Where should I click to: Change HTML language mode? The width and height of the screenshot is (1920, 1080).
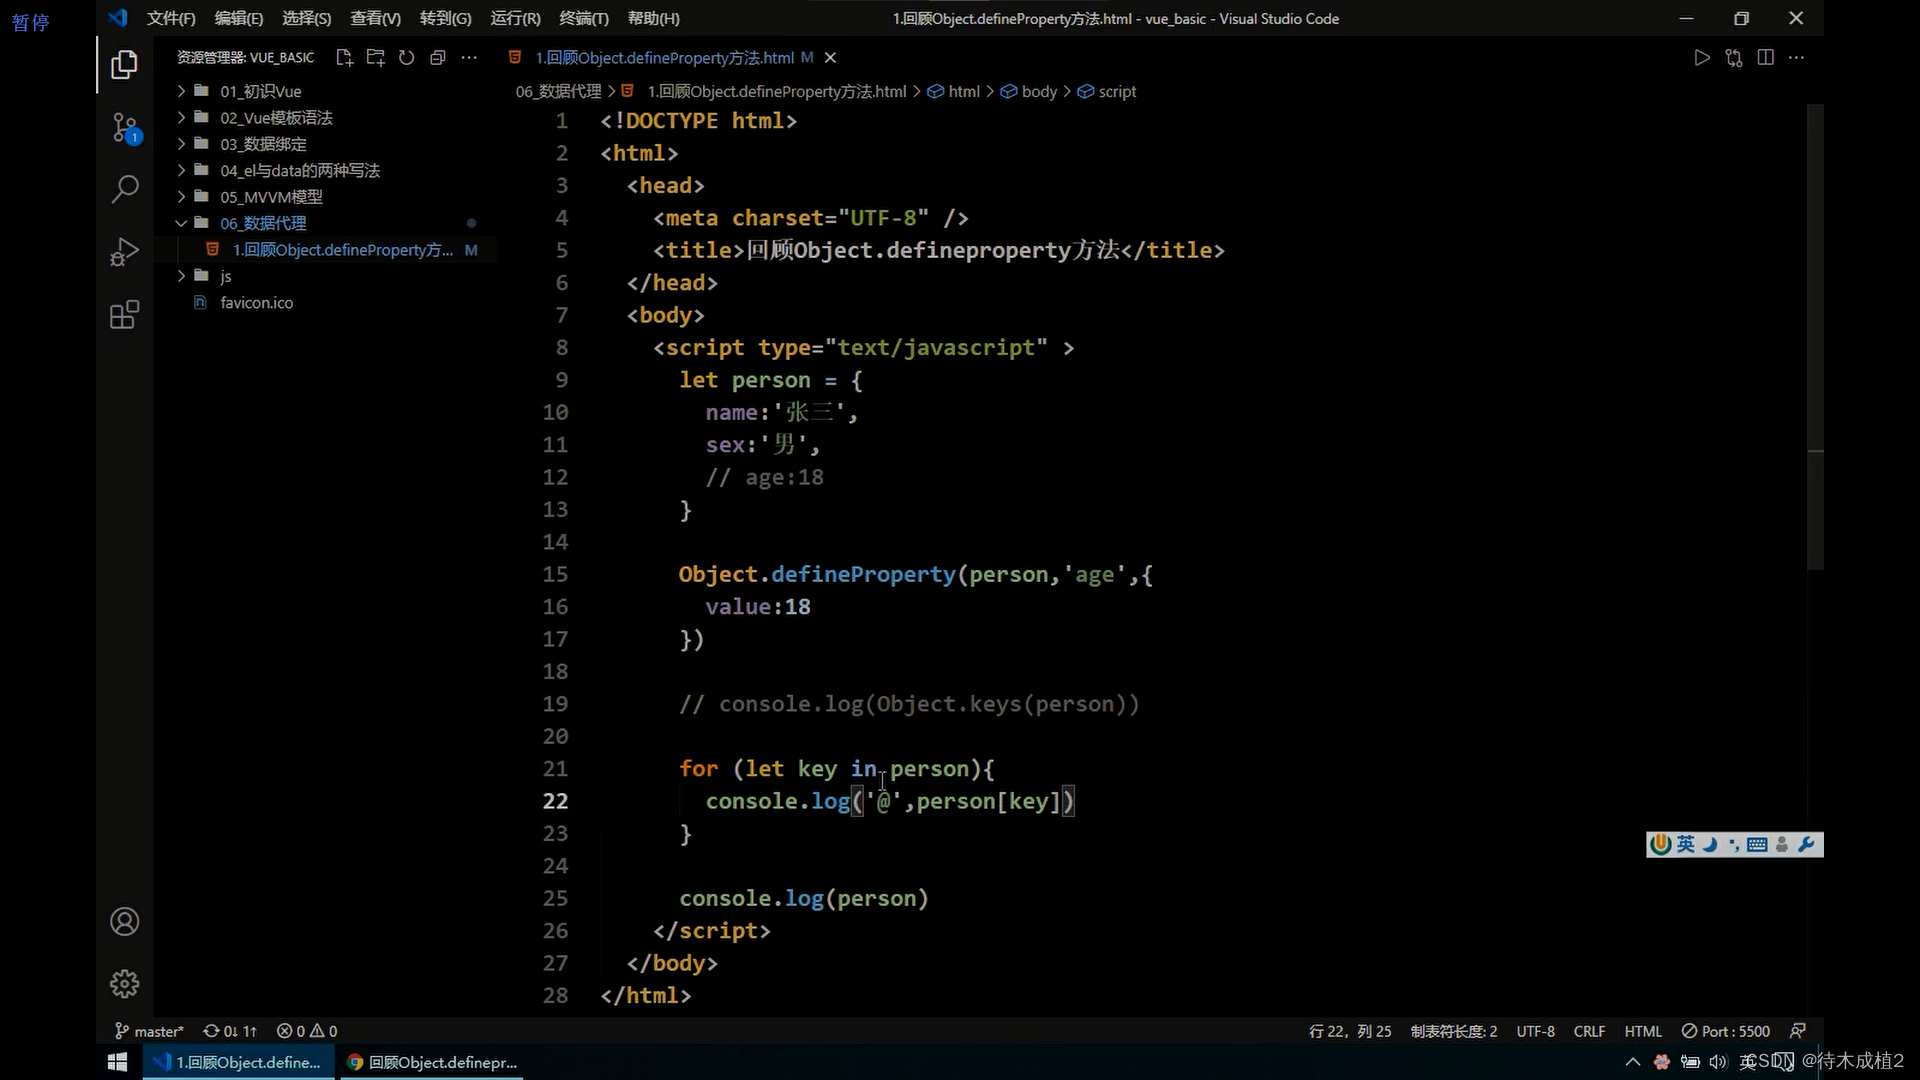pos(1643,1031)
